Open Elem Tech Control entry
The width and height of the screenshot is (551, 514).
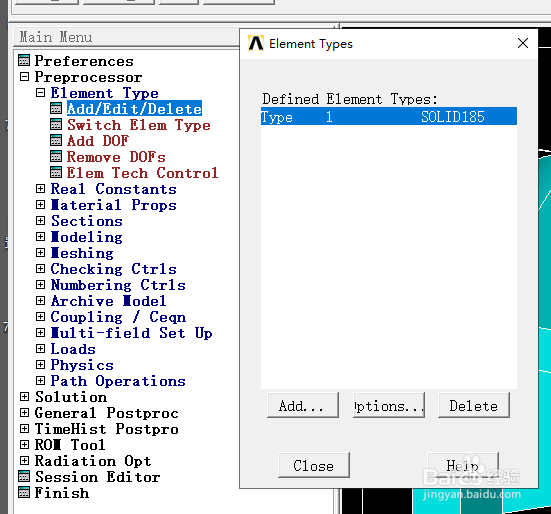(142, 173)
